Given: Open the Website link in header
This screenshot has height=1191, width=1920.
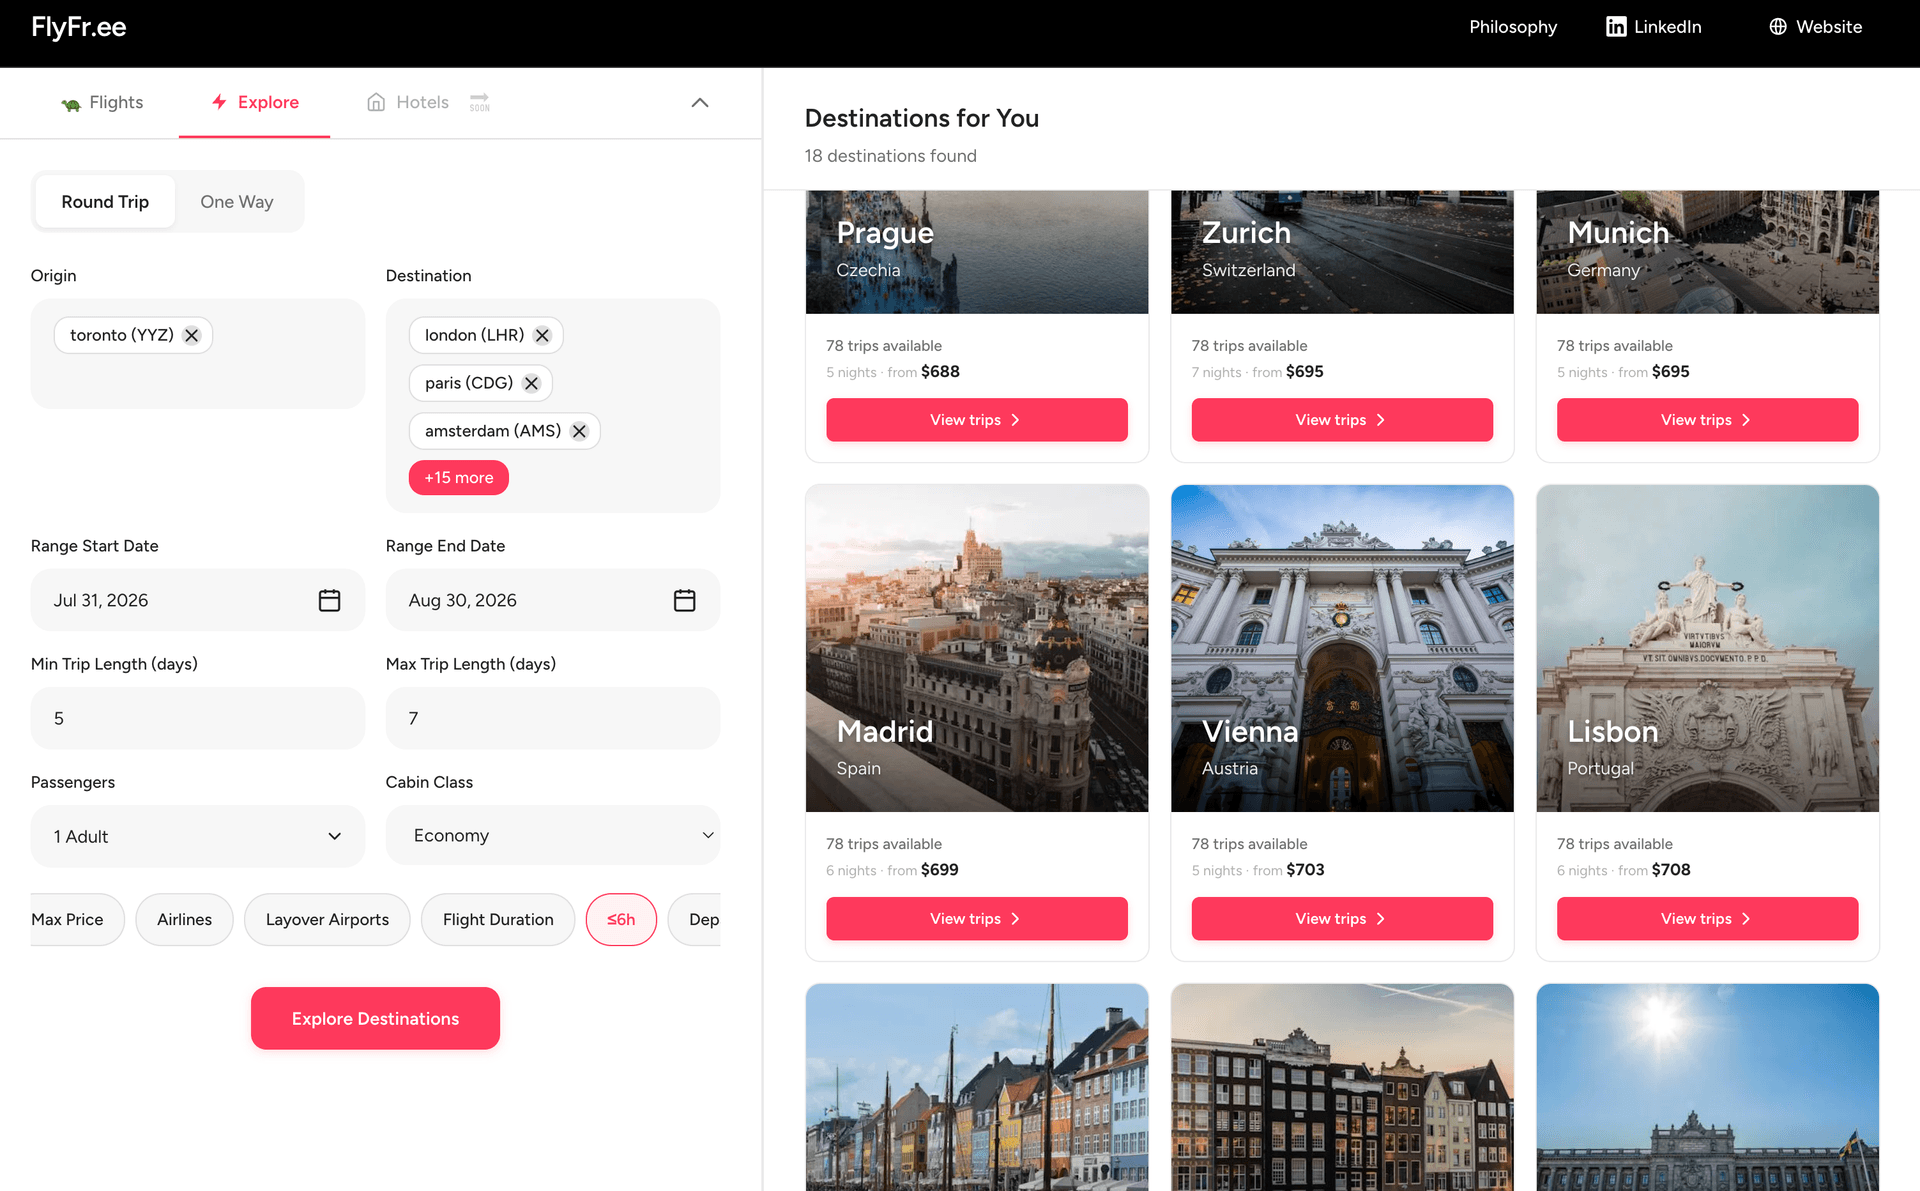Looking at the screenshot, I should point(1816,27).
